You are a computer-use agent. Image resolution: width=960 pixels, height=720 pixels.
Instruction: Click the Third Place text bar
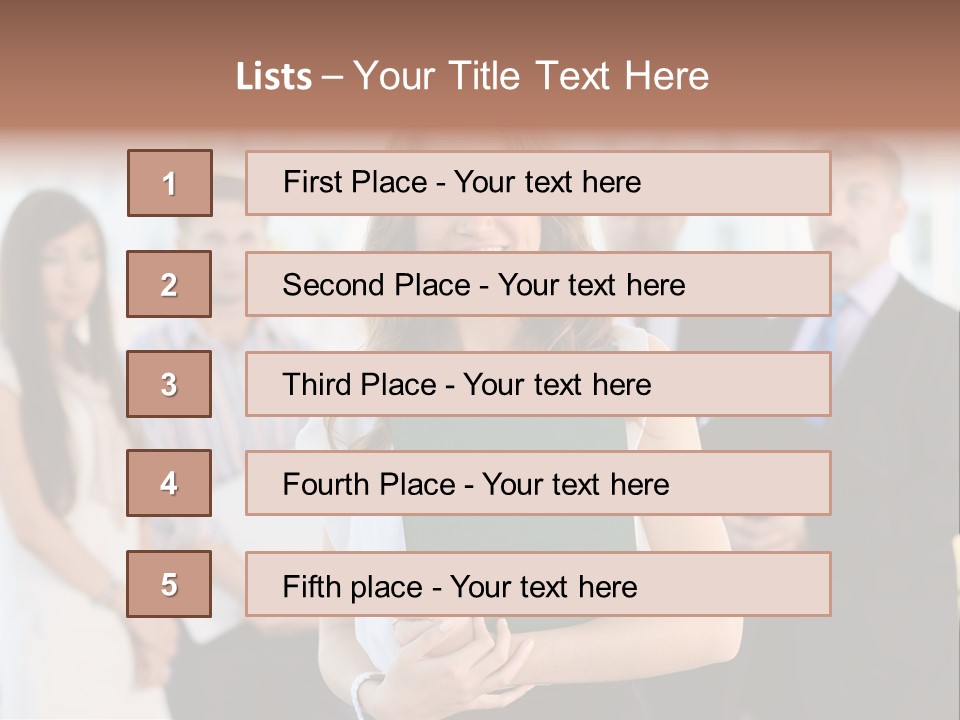click(538, 384)
